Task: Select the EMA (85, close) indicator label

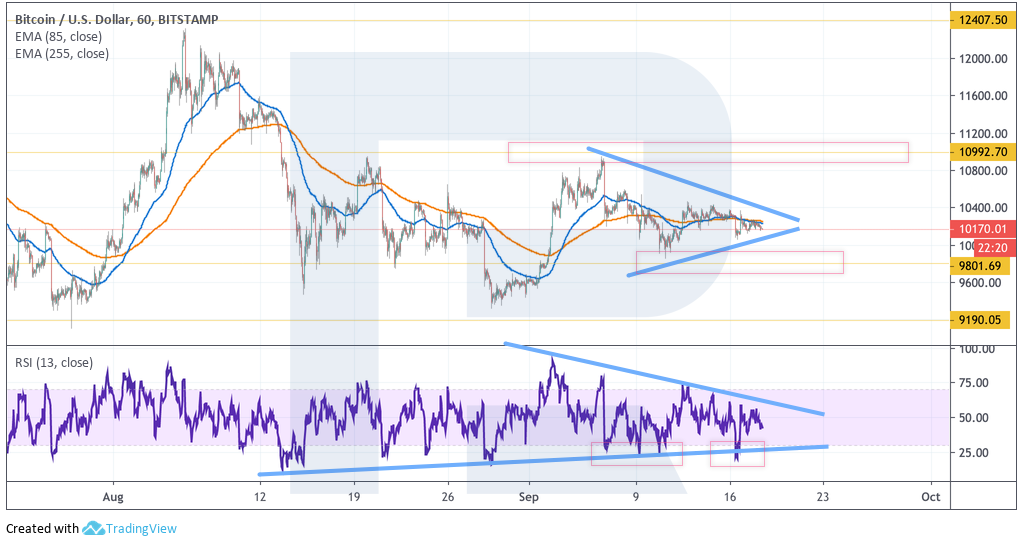Action: (x=60, y=37)
